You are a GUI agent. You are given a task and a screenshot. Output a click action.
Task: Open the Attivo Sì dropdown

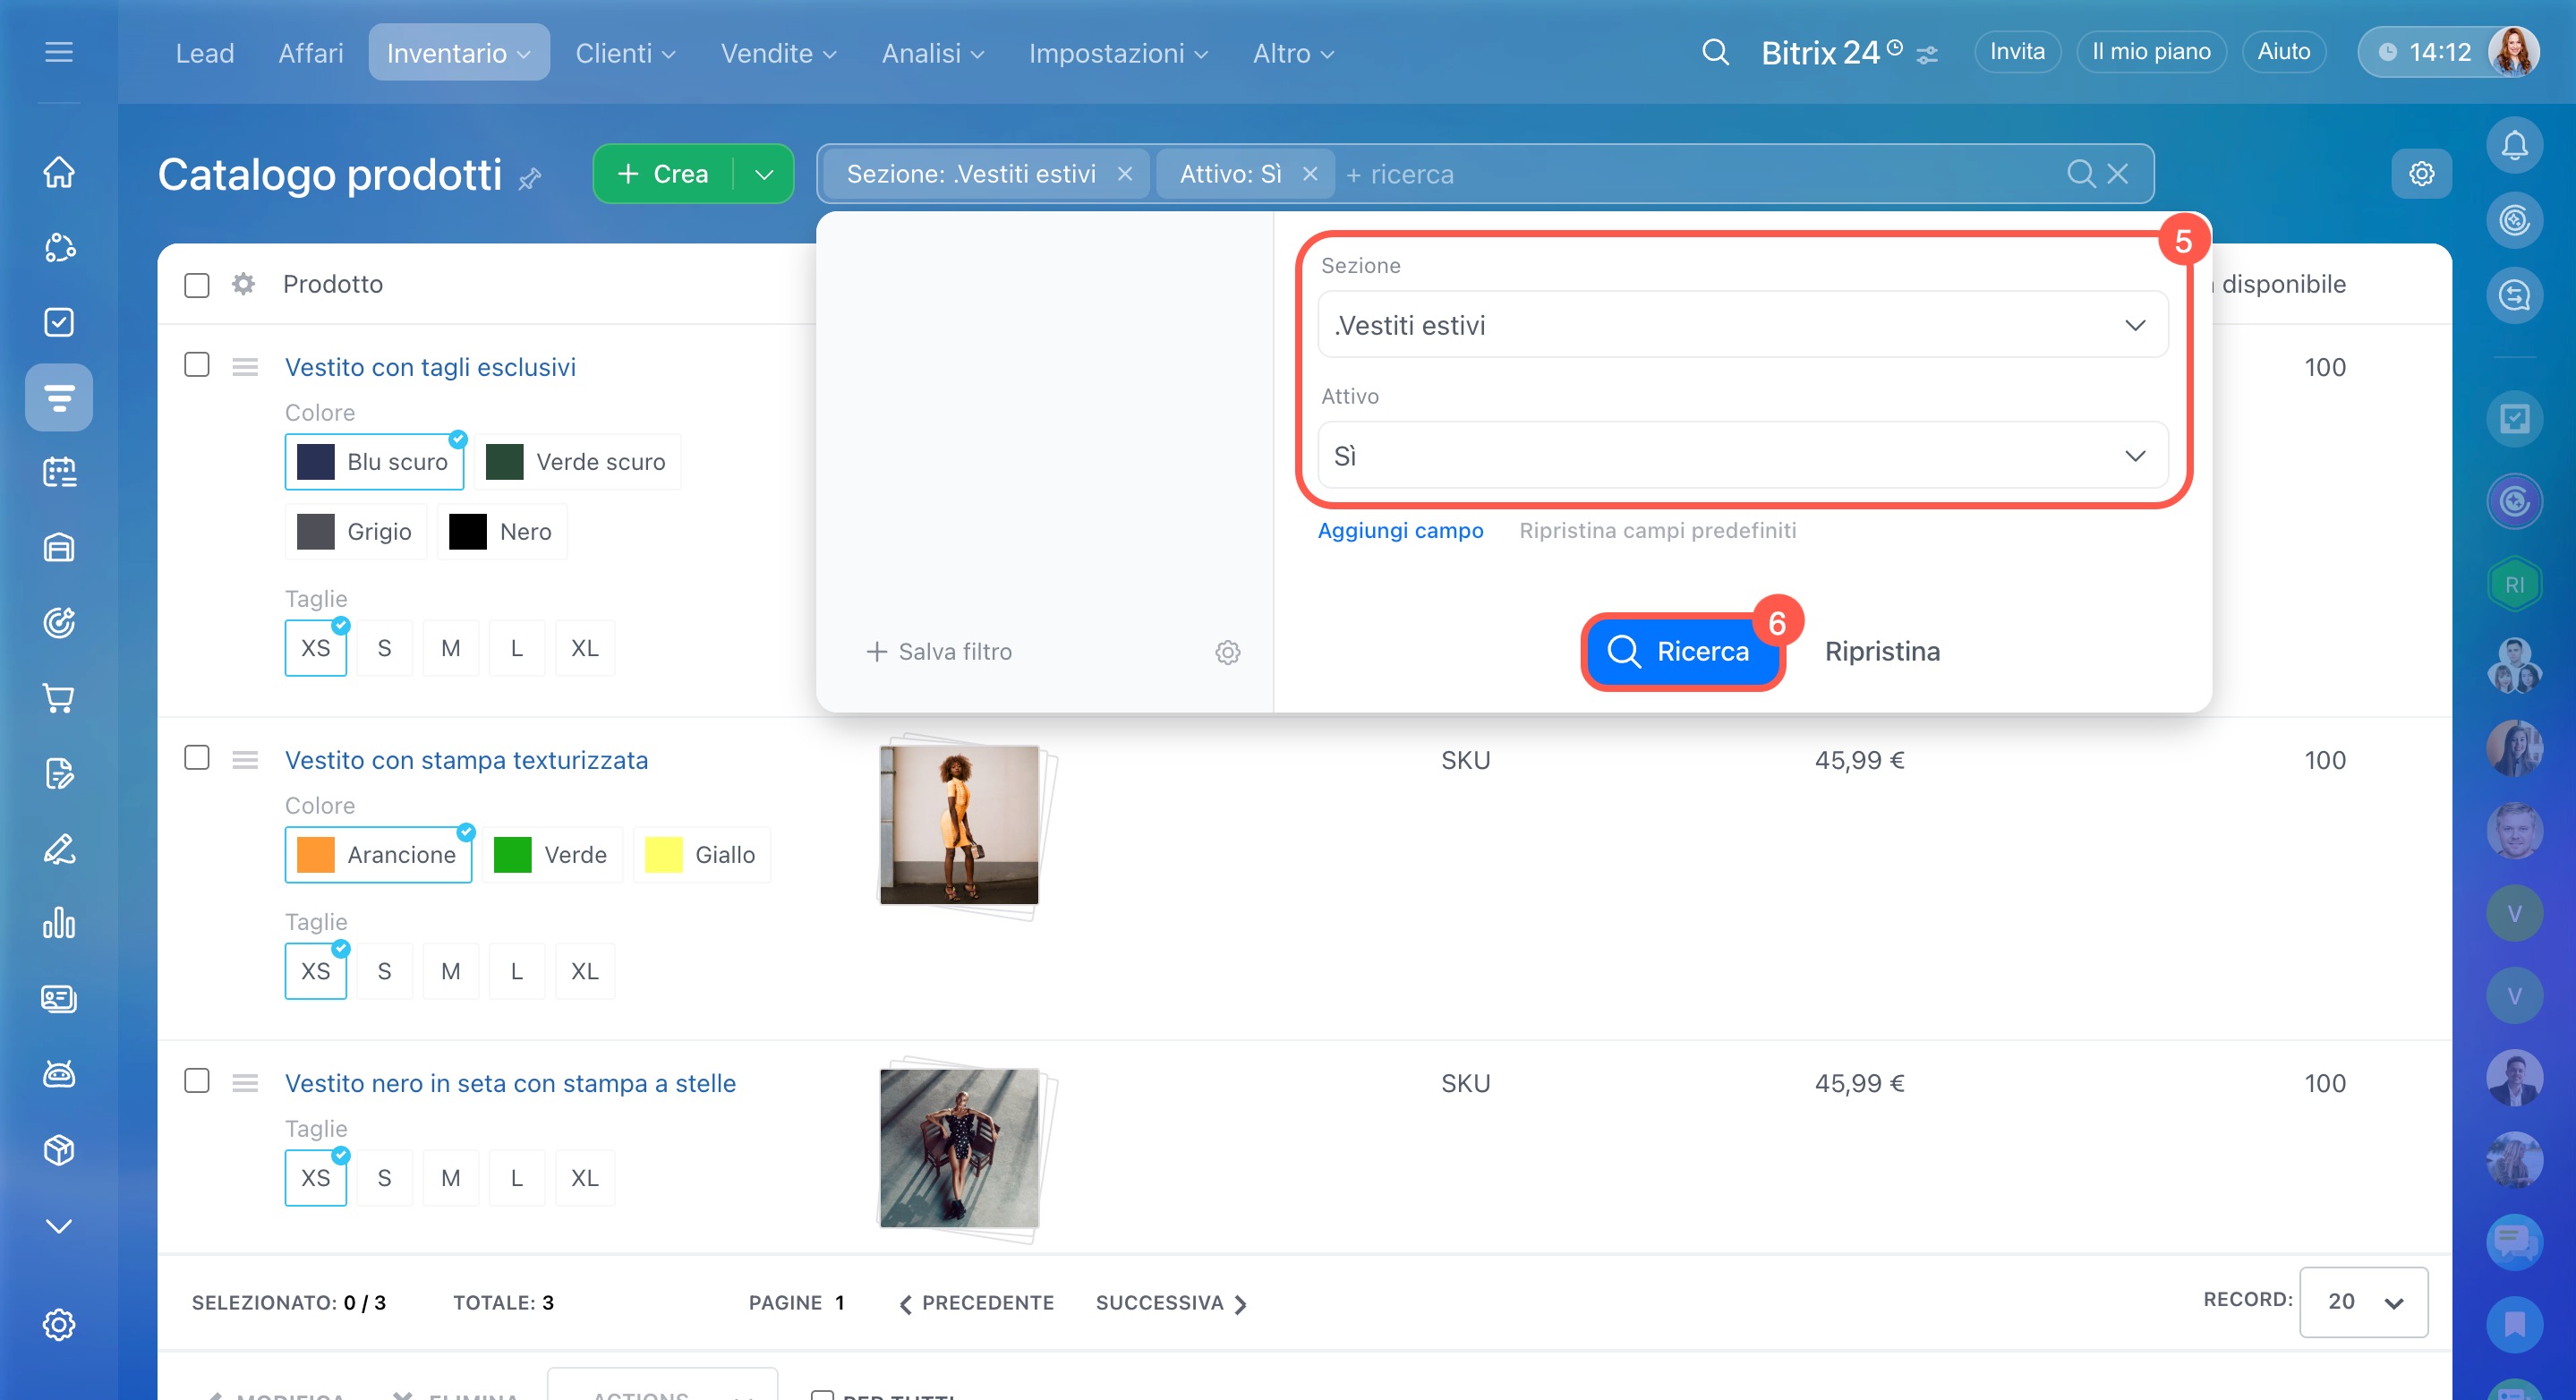pyautogui.click(x=1742, y=456)
